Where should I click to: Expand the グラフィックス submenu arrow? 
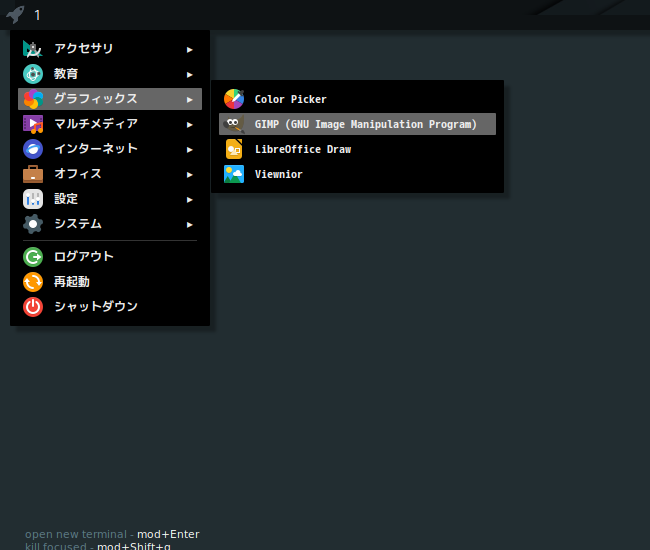point(189,99)
